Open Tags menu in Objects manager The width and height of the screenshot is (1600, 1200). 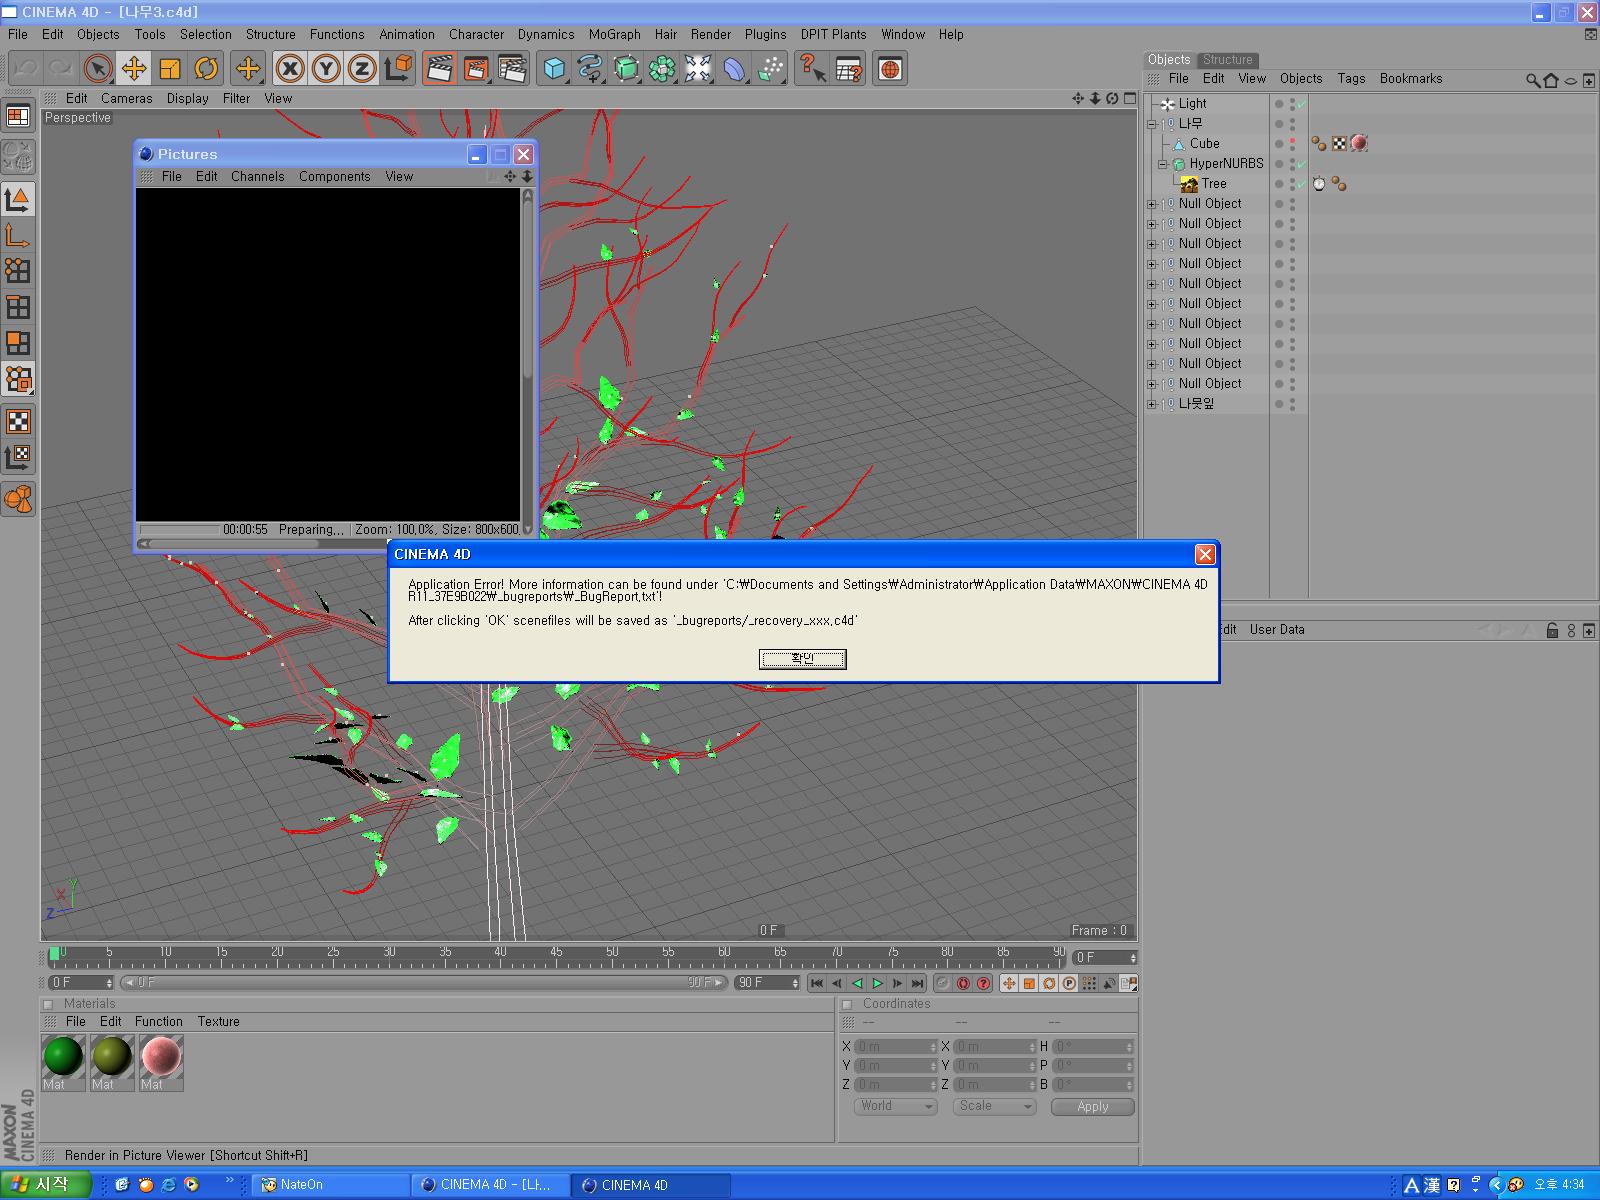[1351, 78]
